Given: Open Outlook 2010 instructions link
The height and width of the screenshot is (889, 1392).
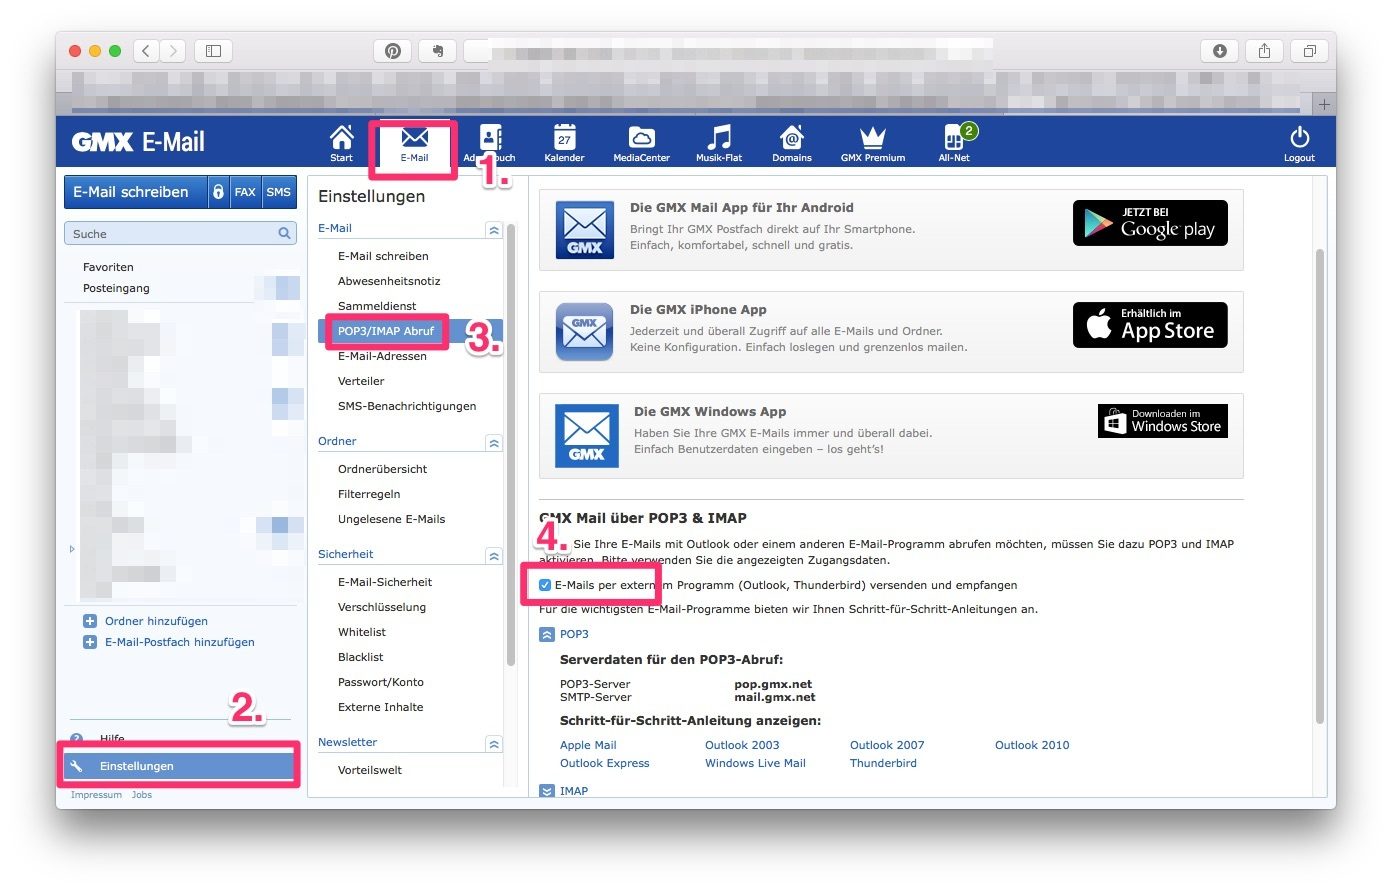Looking at the screenshot, I should coord(1032,745).
